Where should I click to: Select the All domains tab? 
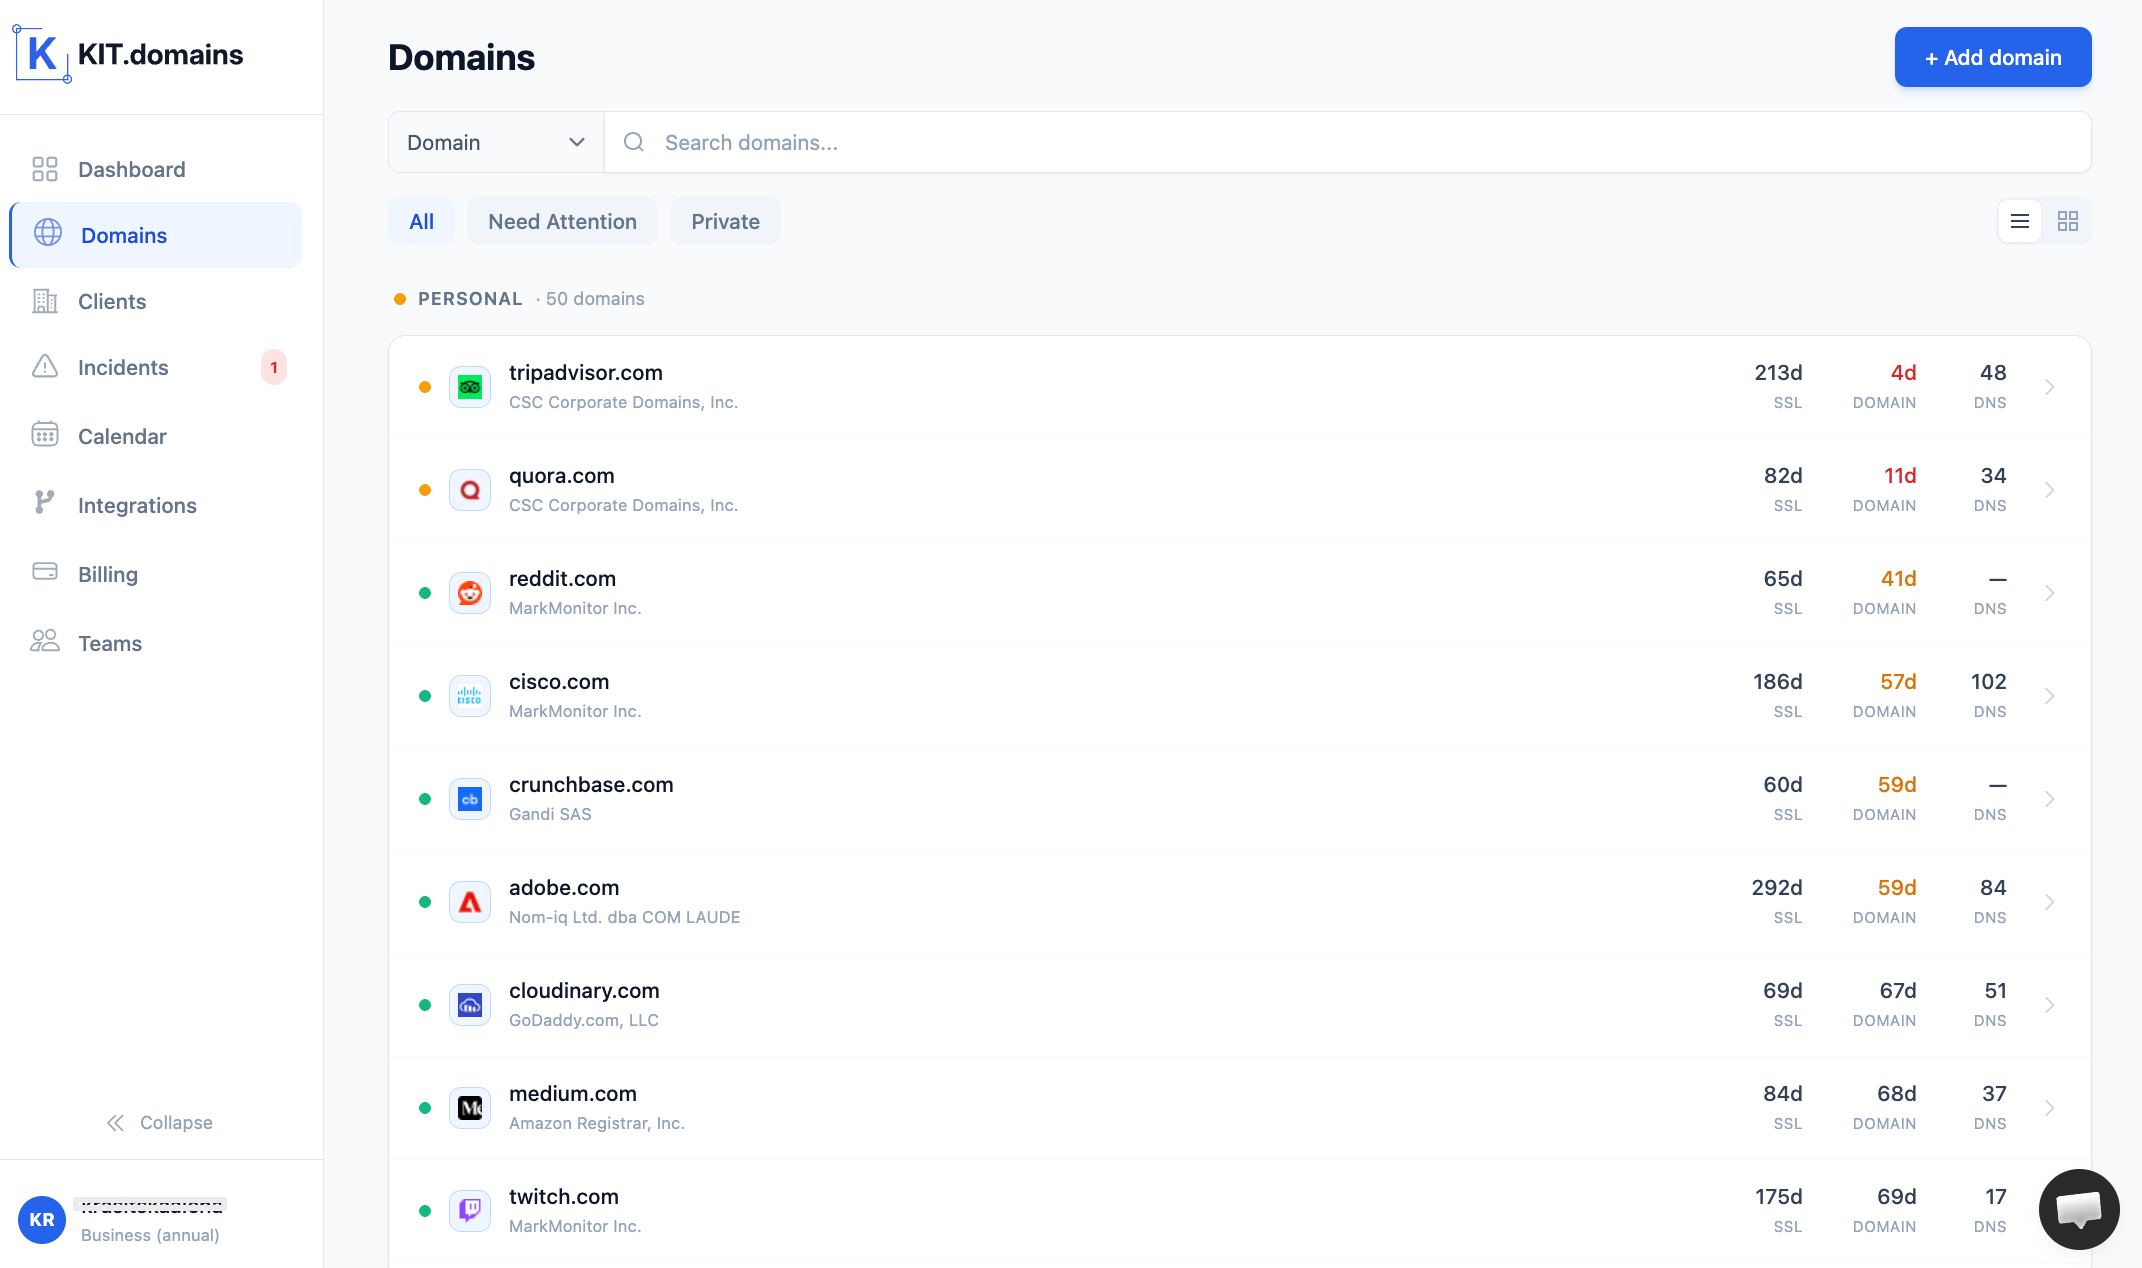tap(421, 221)
